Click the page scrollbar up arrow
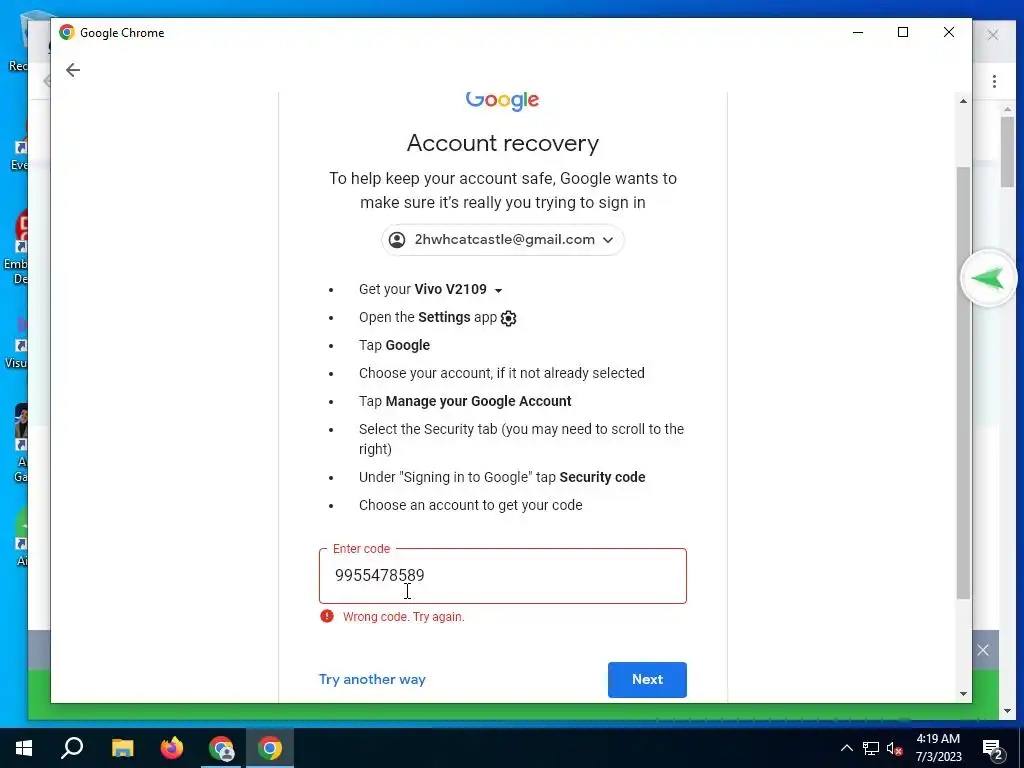Screen dimensions: 1024x768 (x=963, y=101)
